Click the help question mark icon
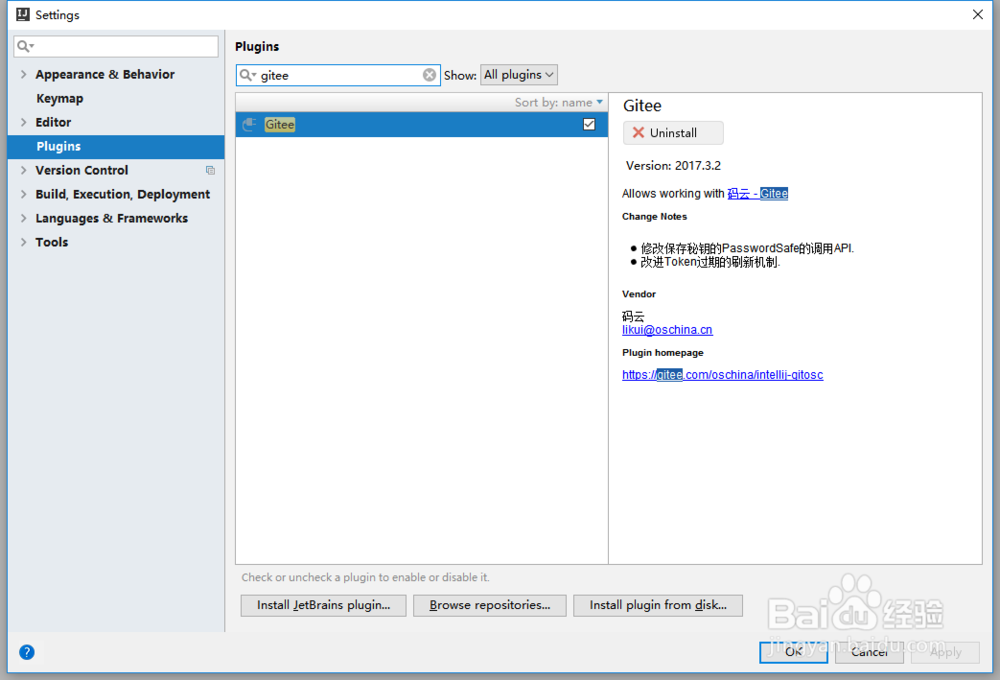Screen dimensions: 1000x680 (27, 652)
